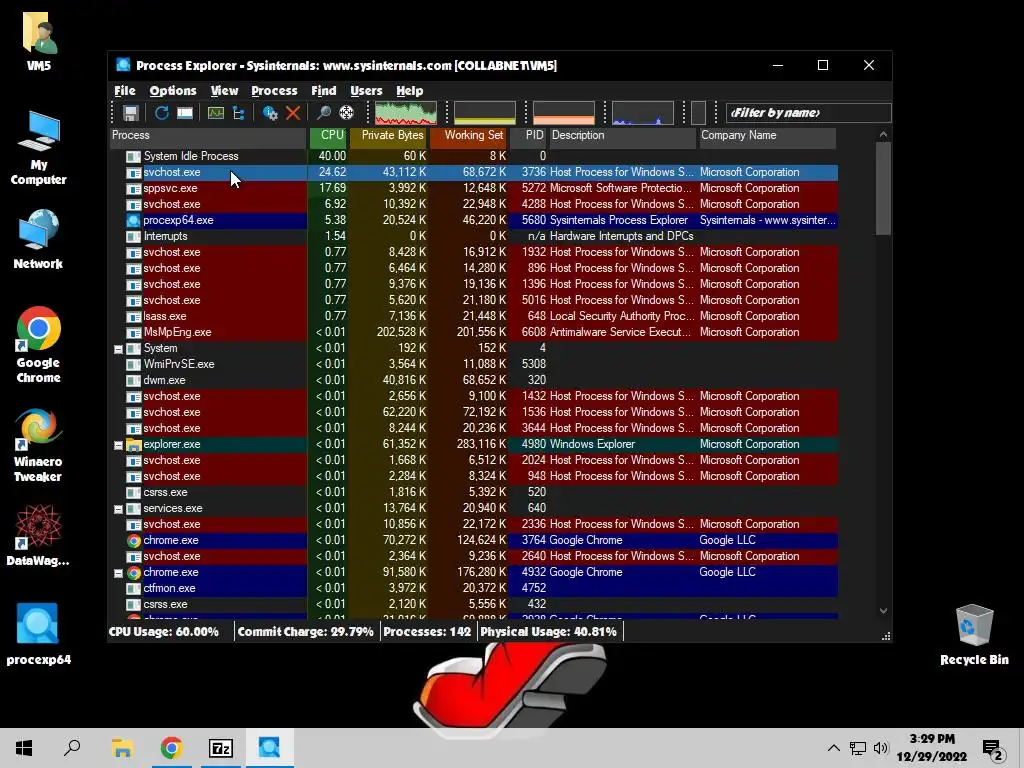Viewport: 1024px width, 768px height.
Task: Collapse the System process tree node
Action: (118, 349)
